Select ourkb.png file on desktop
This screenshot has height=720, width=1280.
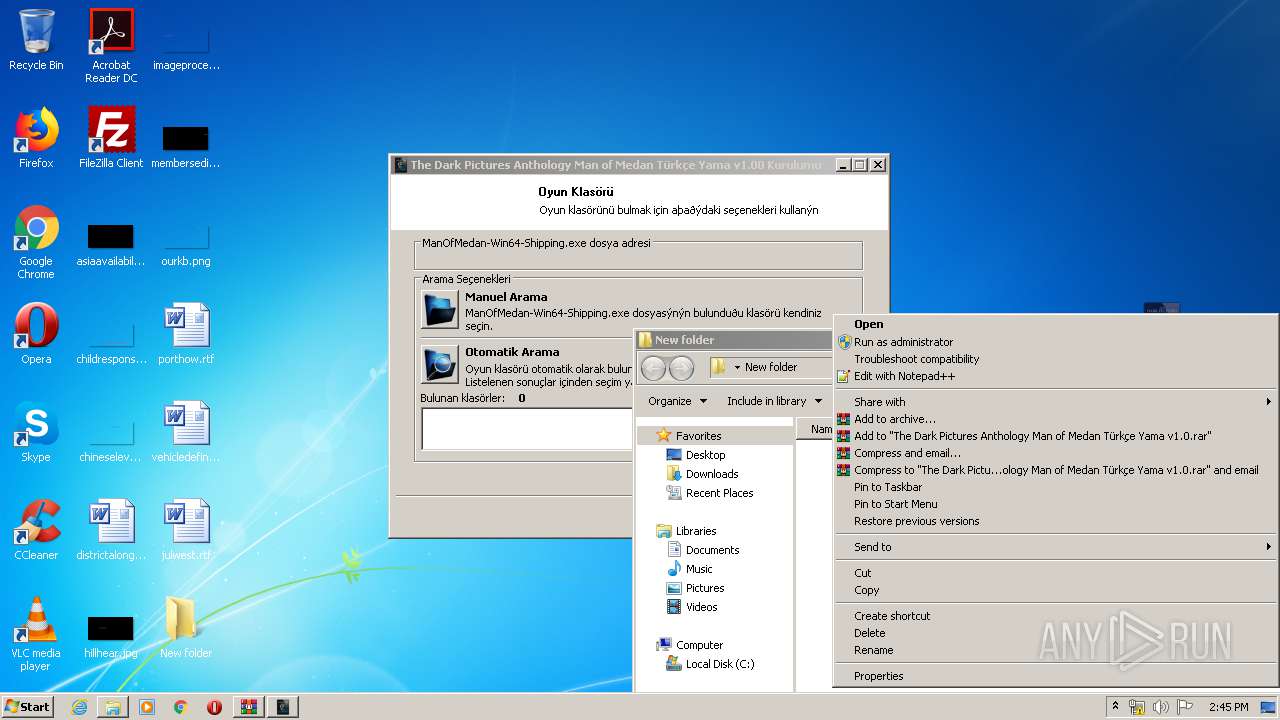pyautogui.click(x=186, y=245)
